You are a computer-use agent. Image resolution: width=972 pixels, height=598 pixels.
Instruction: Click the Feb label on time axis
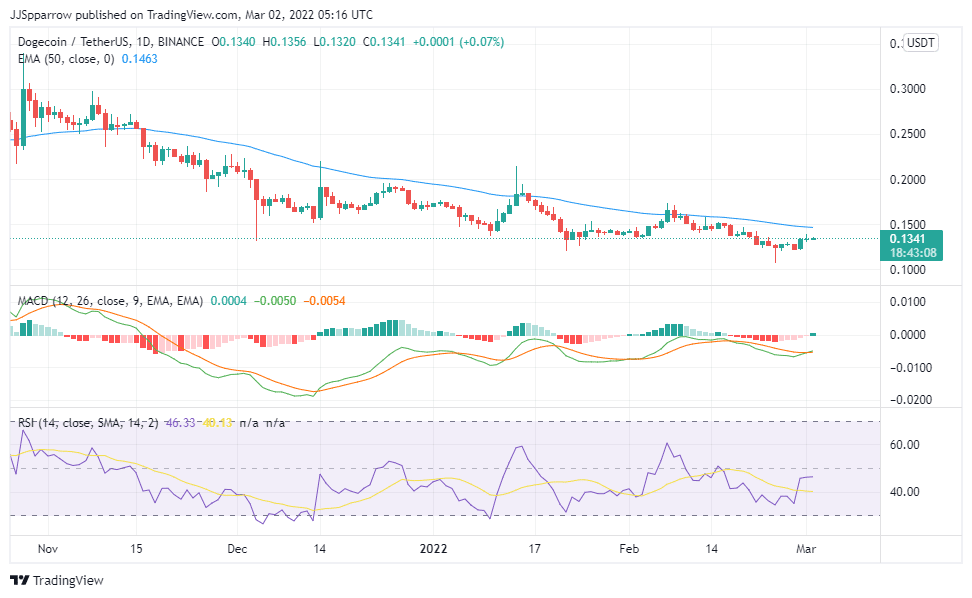(628, 549)
